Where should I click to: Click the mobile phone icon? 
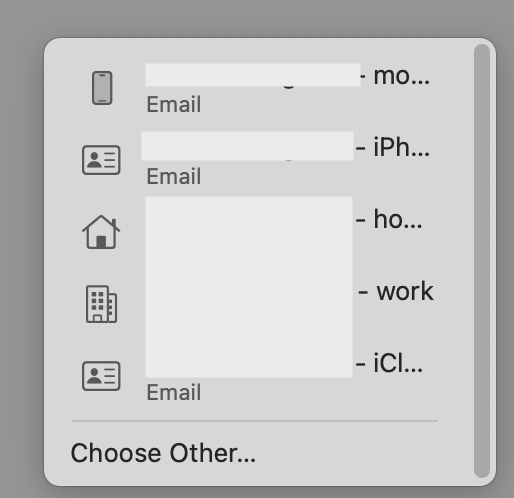tap(102, 88)
